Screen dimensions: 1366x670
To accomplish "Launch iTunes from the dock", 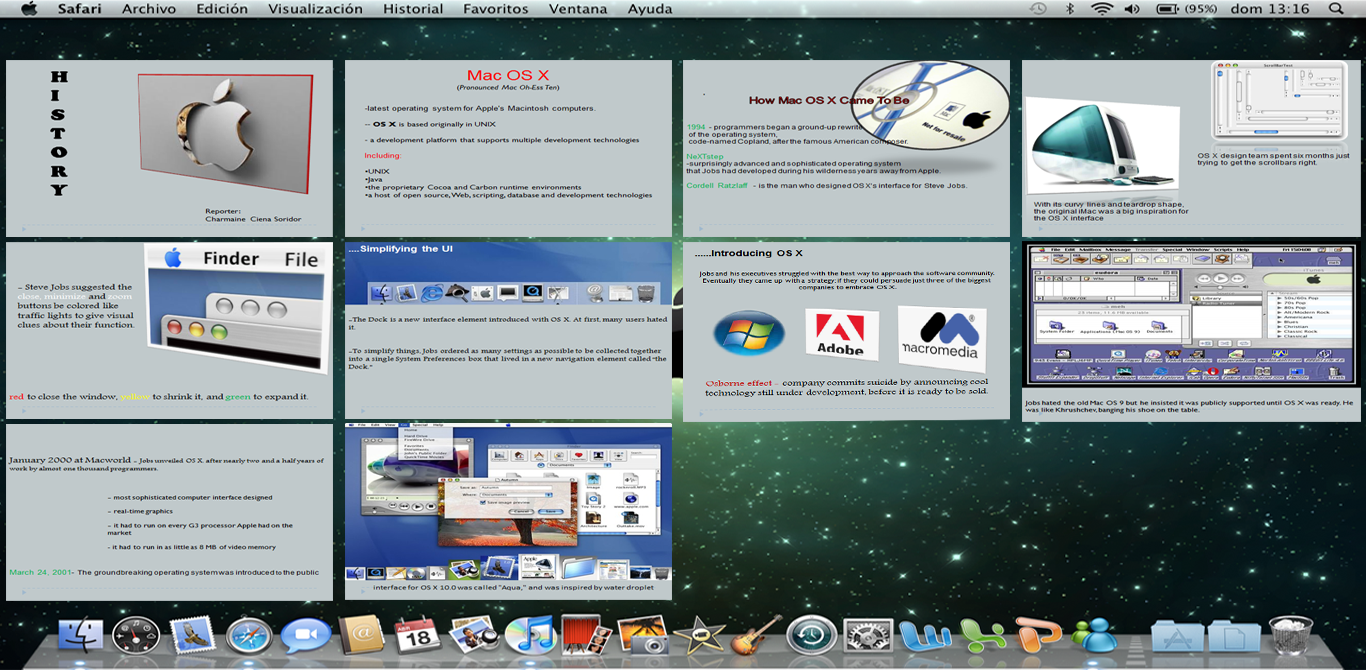I will (x=530, y=635).
